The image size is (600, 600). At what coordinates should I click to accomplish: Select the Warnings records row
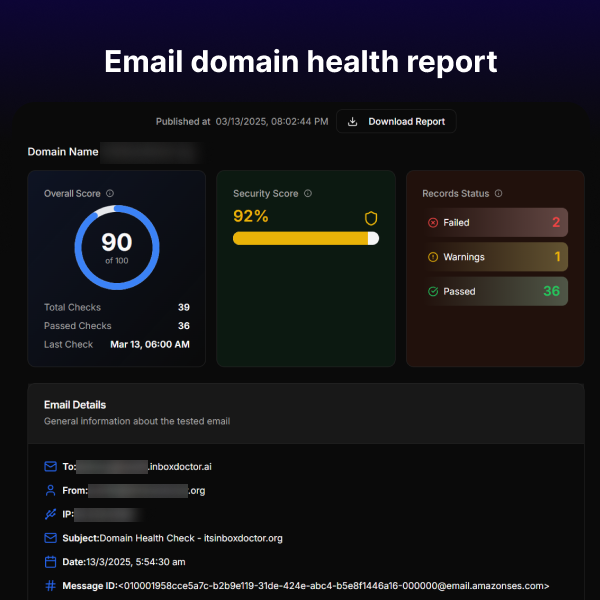pos(495,257)
